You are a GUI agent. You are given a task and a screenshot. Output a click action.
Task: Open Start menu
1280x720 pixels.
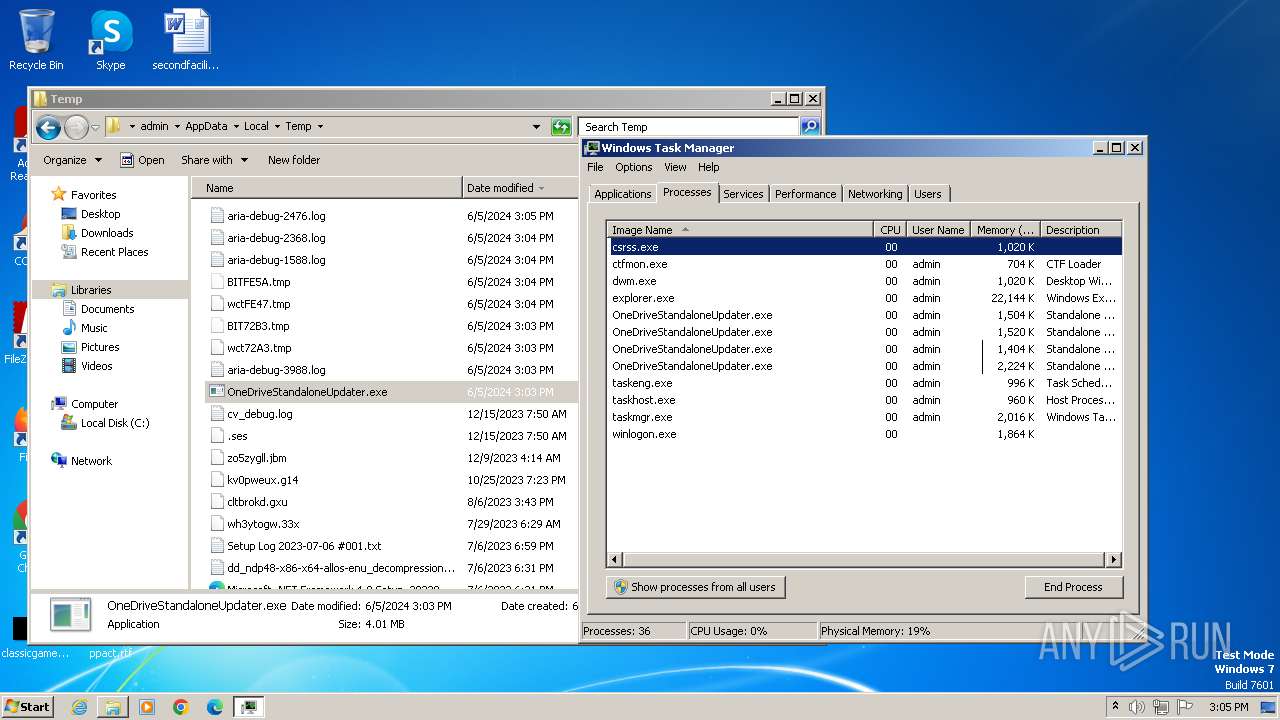(27, 707)
